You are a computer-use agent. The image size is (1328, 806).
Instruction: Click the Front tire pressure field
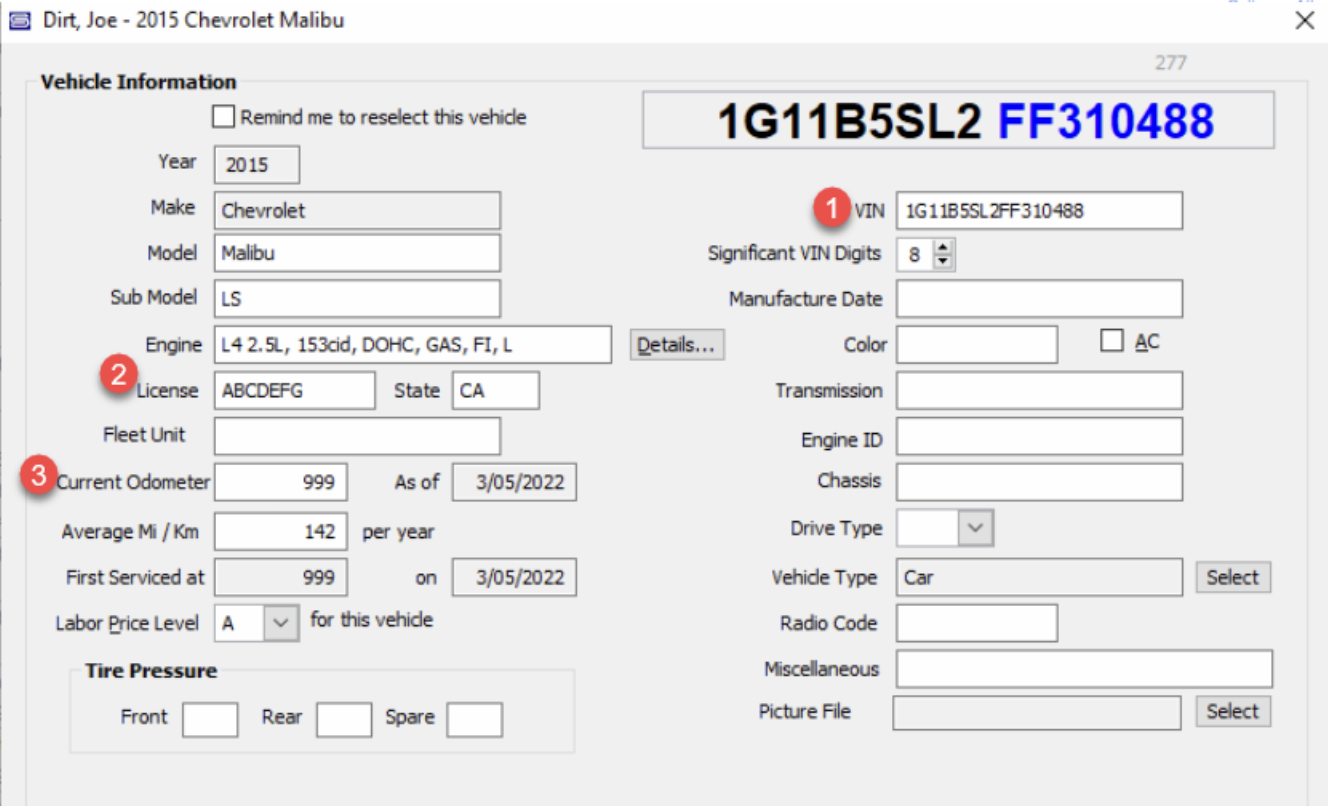click(x=210, y=719)
